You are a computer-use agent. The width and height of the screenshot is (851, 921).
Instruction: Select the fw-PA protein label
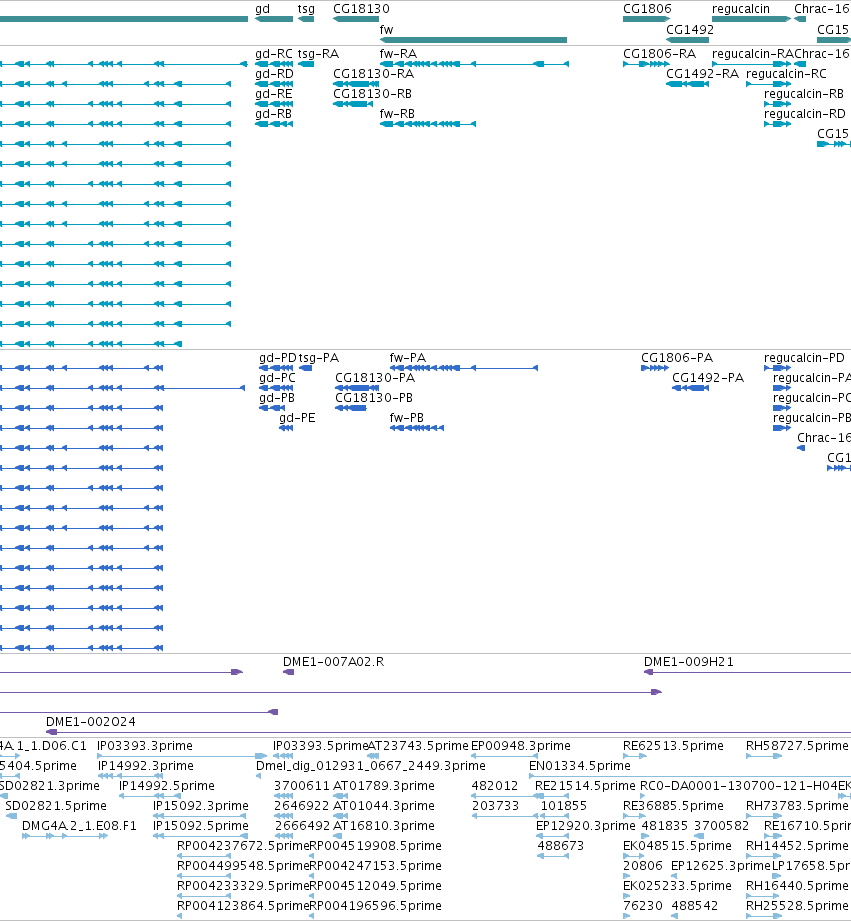(x=408, y=358)
